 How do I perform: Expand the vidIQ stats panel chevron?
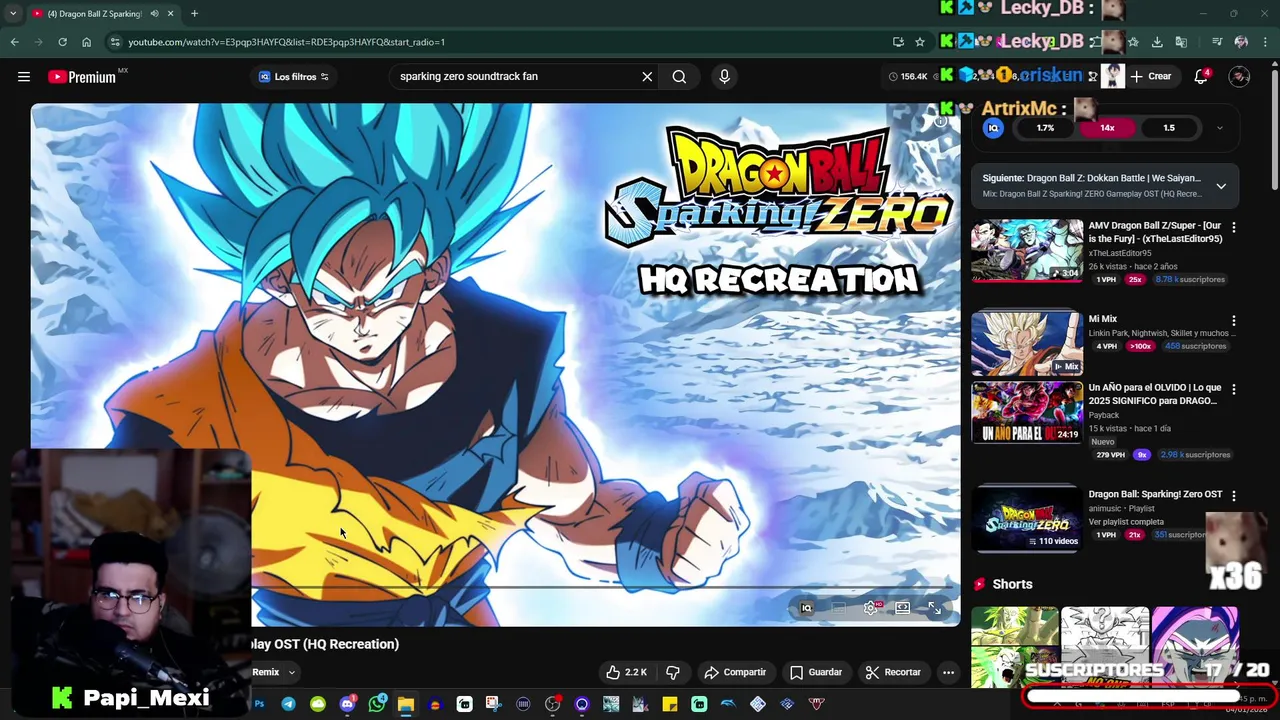pyautogui.click(x=1219, y=128)
